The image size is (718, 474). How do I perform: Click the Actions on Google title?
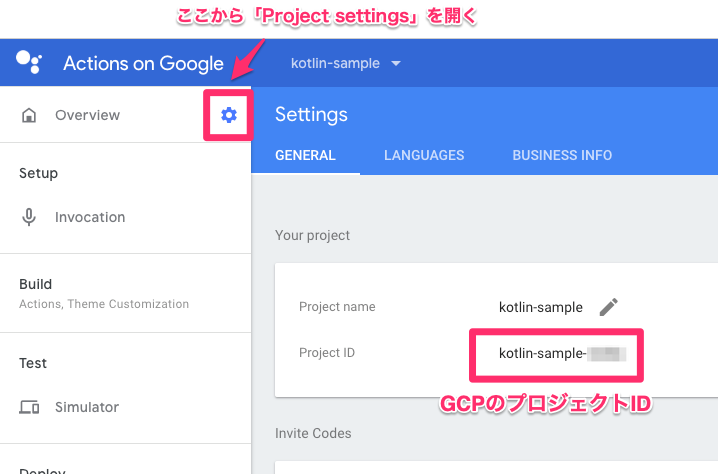(143, 63)
